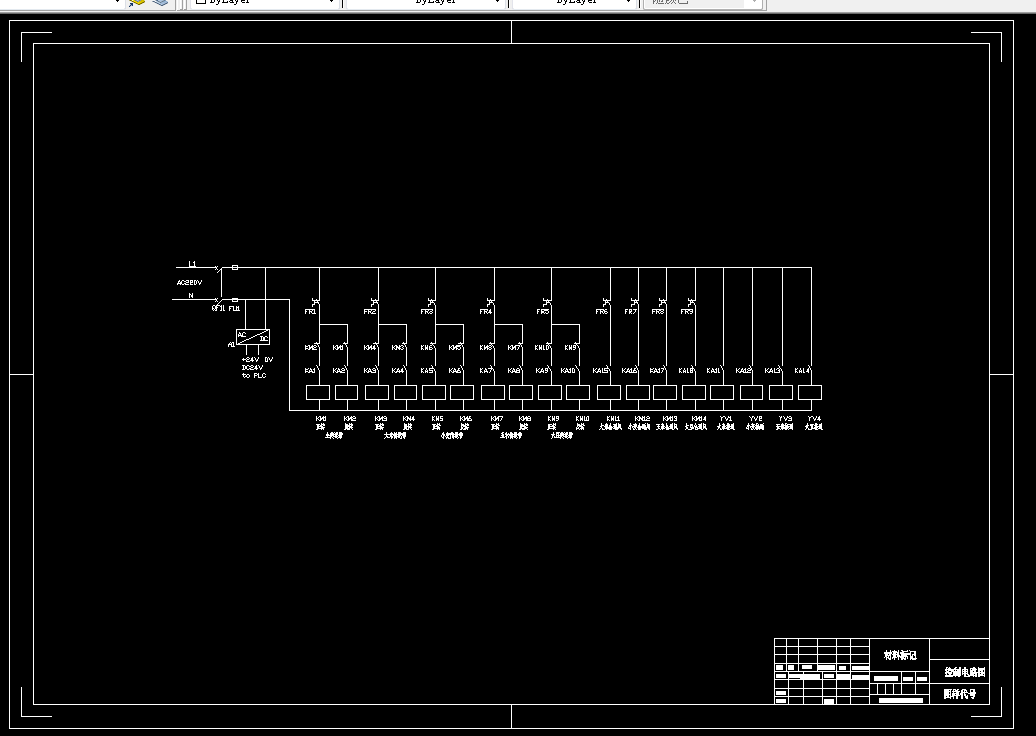Select the KM12 coil label under coils
1036x736 pixels.
(642, 419)
